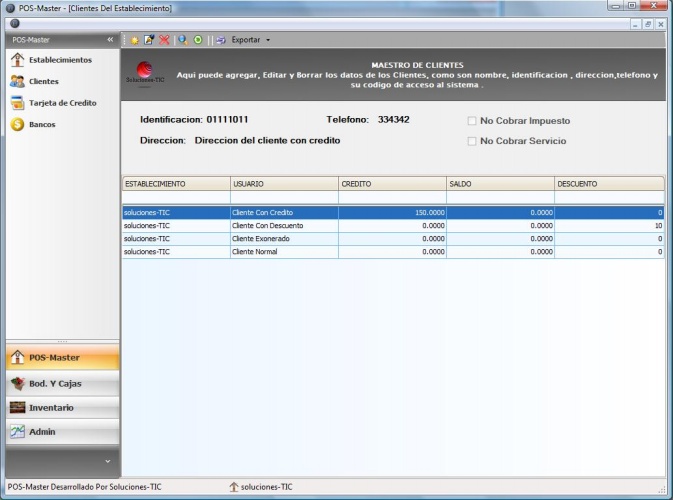Click the magnifier search icon in toolbar
The height and width of the screenshot is (500, 673).
pyautogui.click(x=183, y=40)
